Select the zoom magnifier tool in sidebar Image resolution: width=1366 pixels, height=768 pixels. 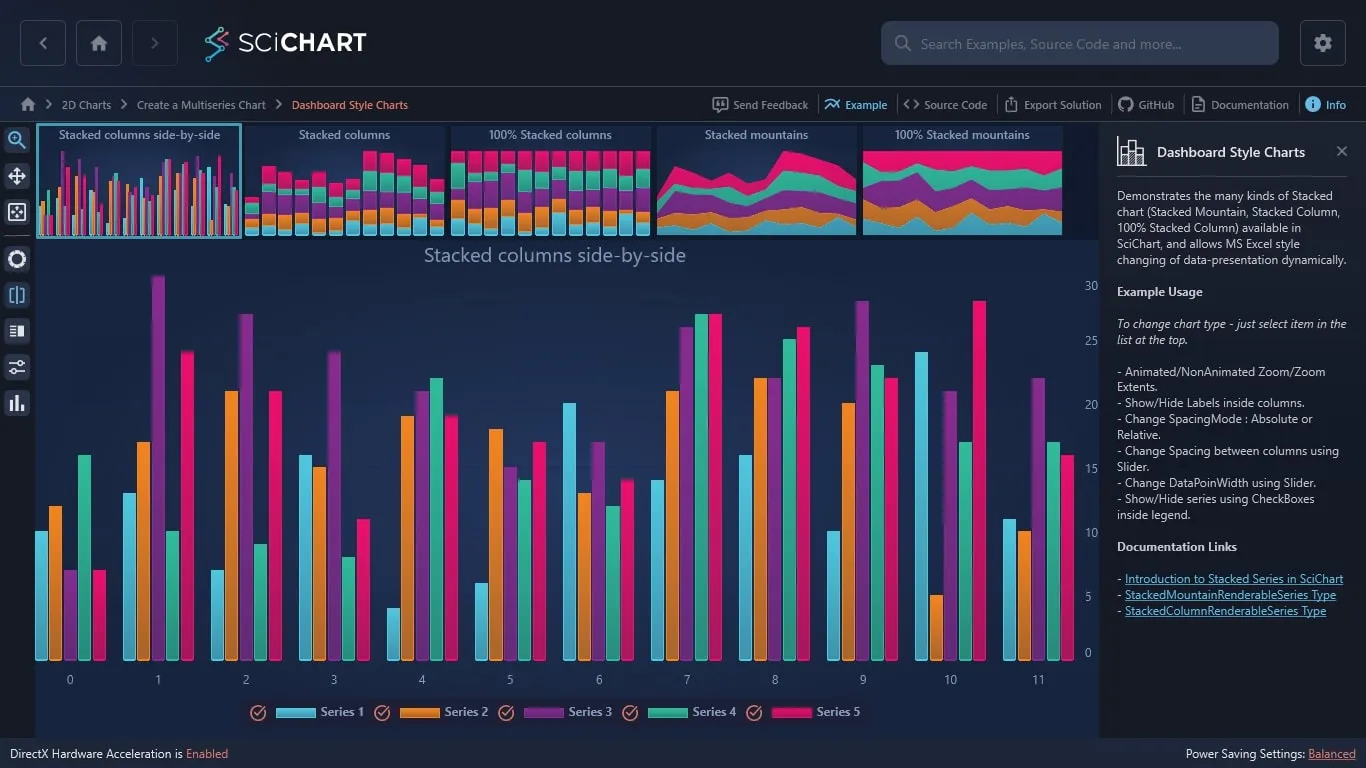click(17, 140)
